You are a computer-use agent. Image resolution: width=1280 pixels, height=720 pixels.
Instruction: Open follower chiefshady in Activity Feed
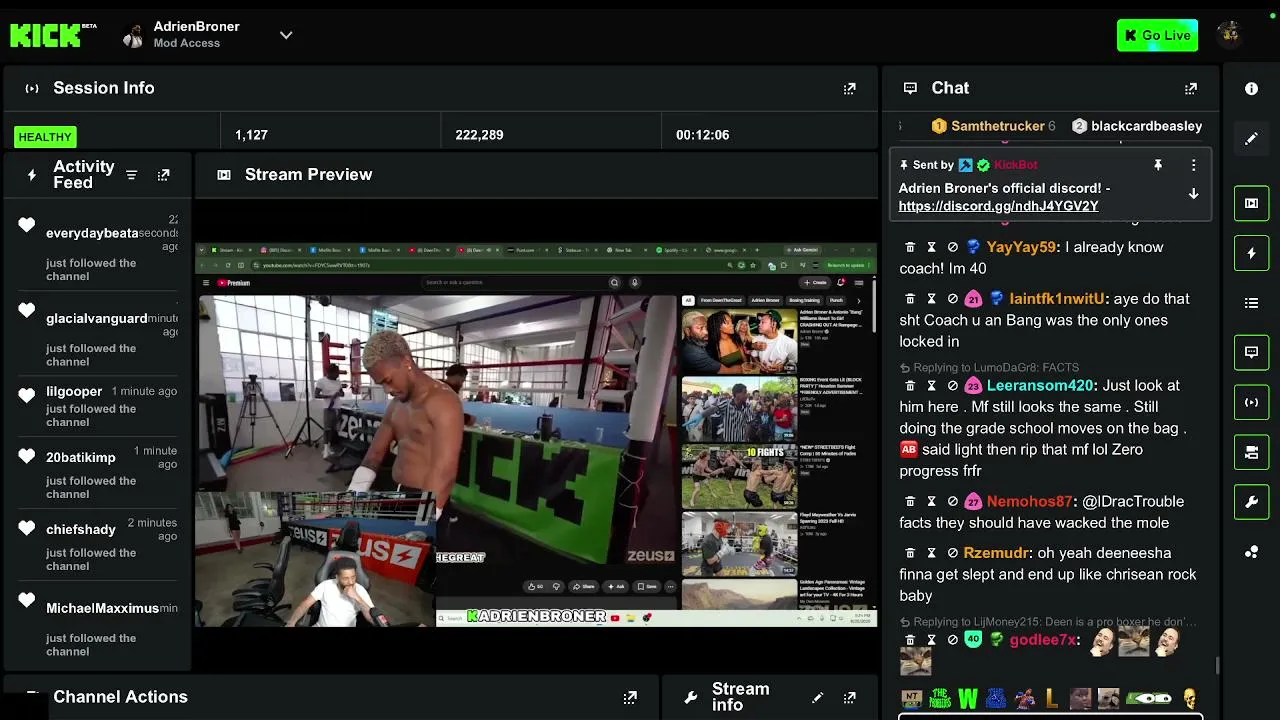point(81,530)
